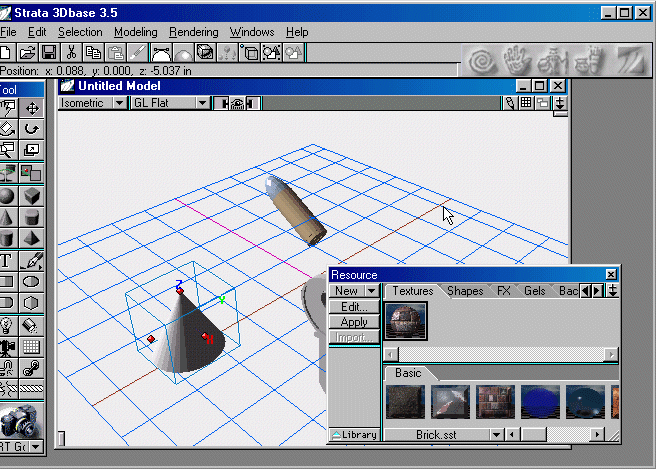Open the Modeling menu

point(136,32)
